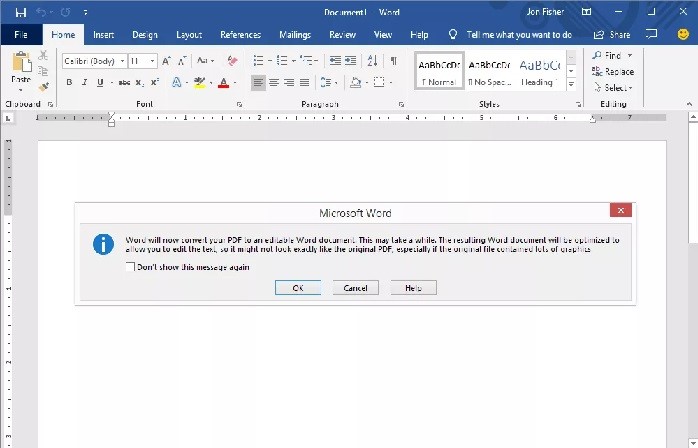Toggle Show/Hide paragraph marks
Image resolution: width=698 pixels, height=448 pixels.
point(394,61)
